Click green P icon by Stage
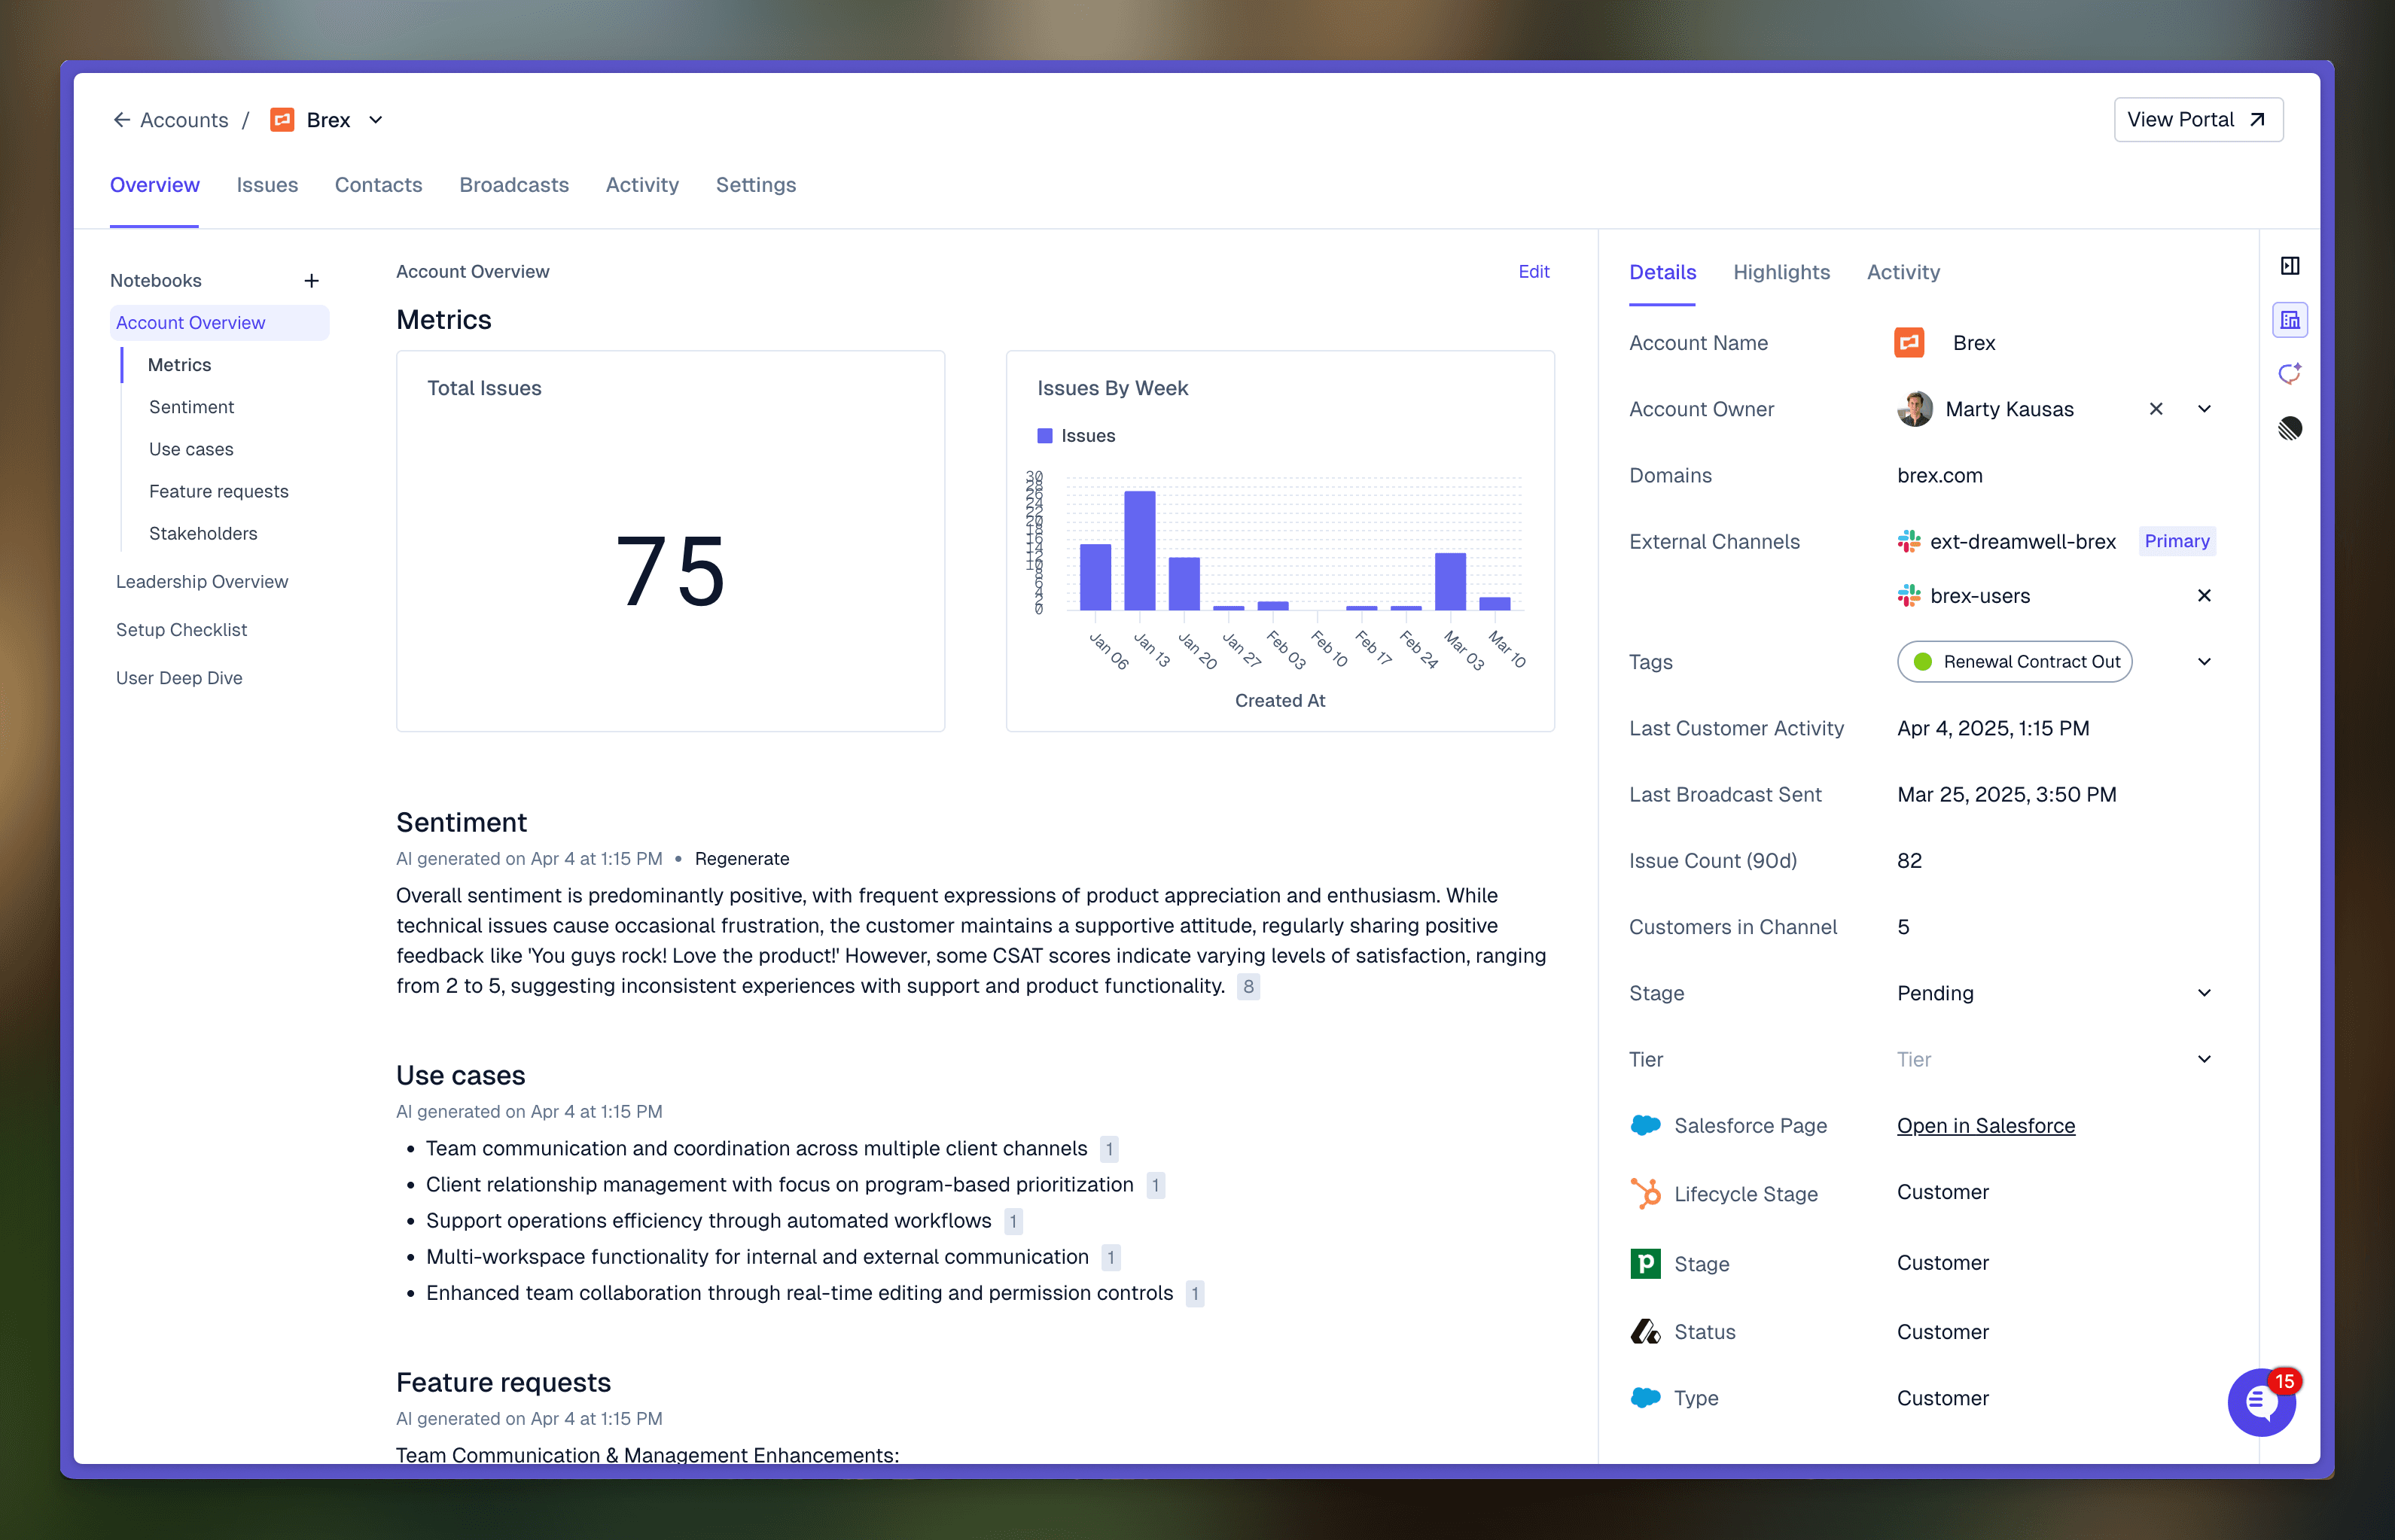The height and width of the screenshot is (1540, 2395). pos(1645,1264)
